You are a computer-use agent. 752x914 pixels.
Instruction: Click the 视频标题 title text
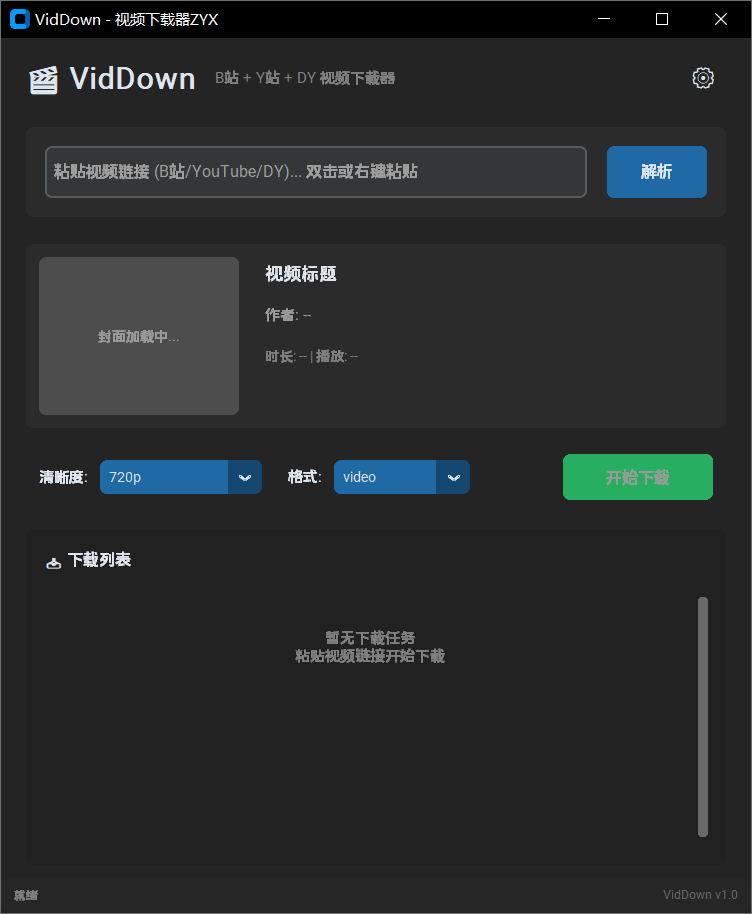(x=301, y=274)
